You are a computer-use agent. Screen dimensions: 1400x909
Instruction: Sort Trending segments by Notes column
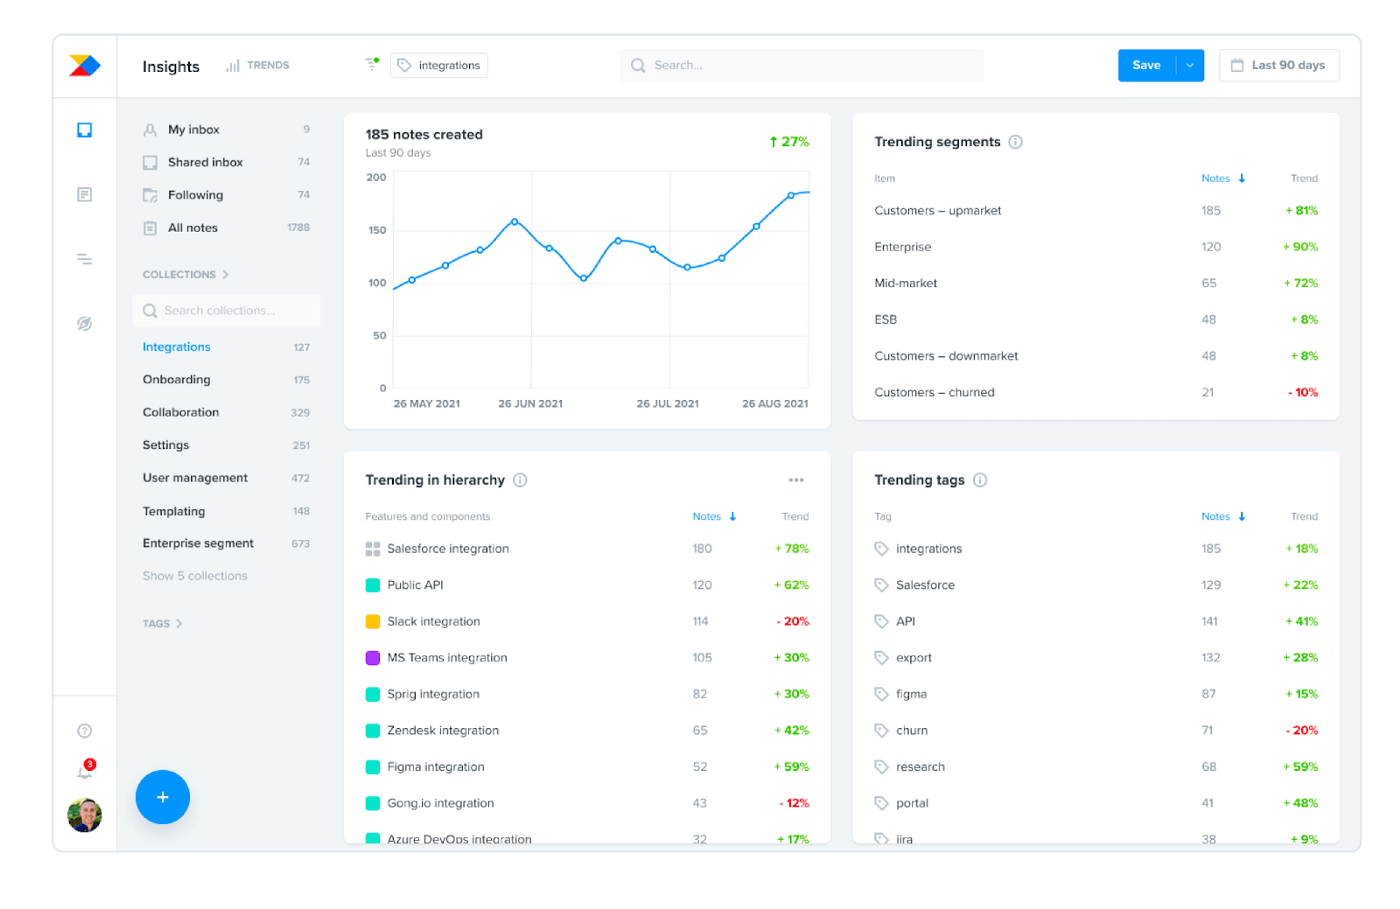pyautogui.click(x=1223, y=178)
